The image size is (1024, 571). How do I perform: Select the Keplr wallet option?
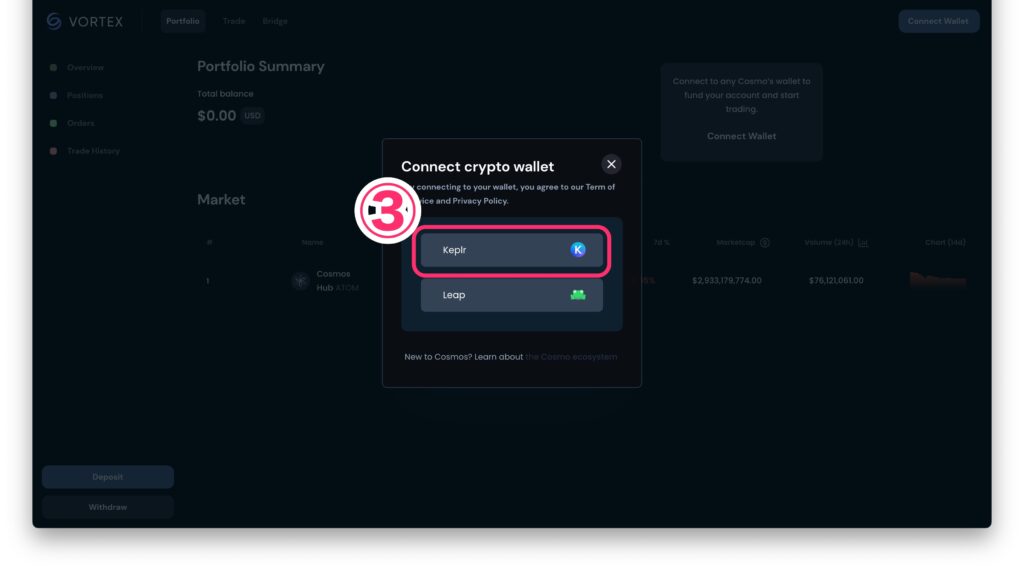point(511,250)
